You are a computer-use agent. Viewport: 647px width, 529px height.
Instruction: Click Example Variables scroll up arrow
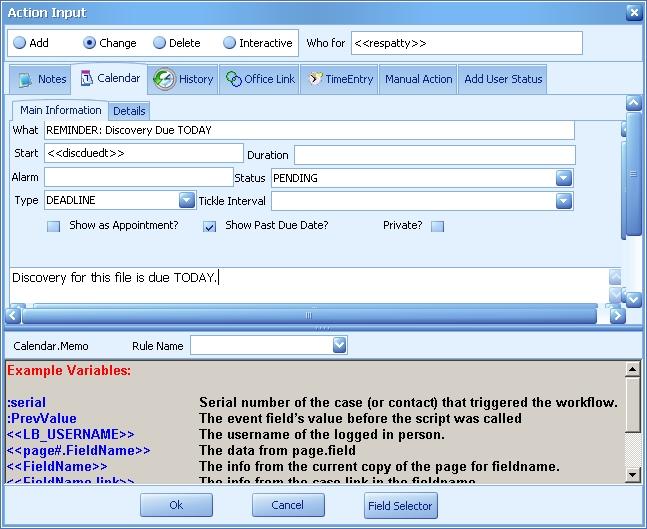click(632, 369)
